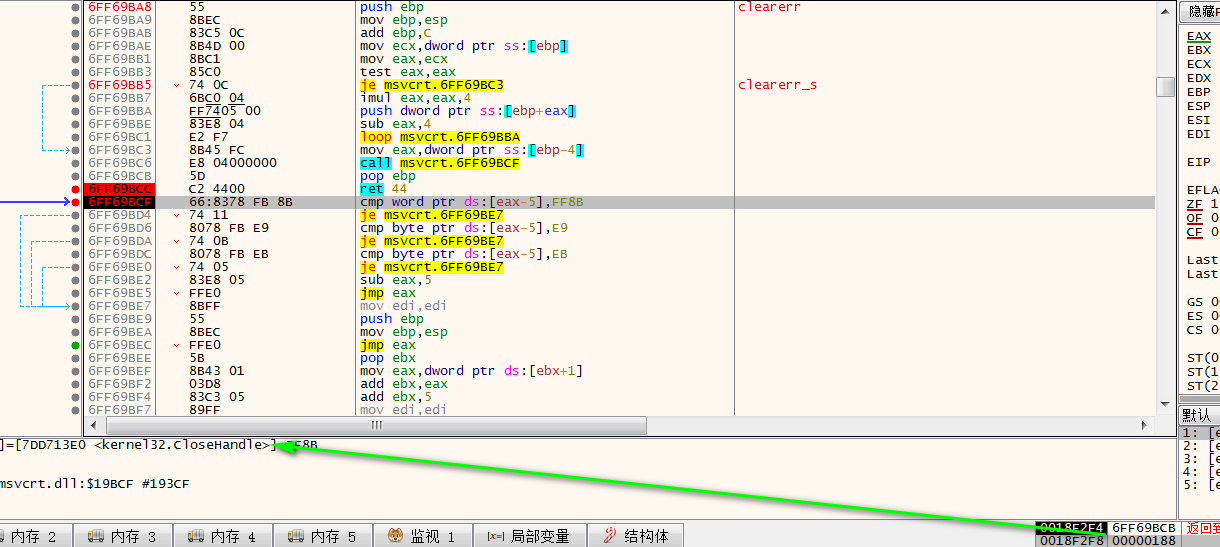This screenshot has width=1220, height=547.
Task: Select the 'clearerr_s' comment label
Action: pyautogui.click(x=777, y=85)
